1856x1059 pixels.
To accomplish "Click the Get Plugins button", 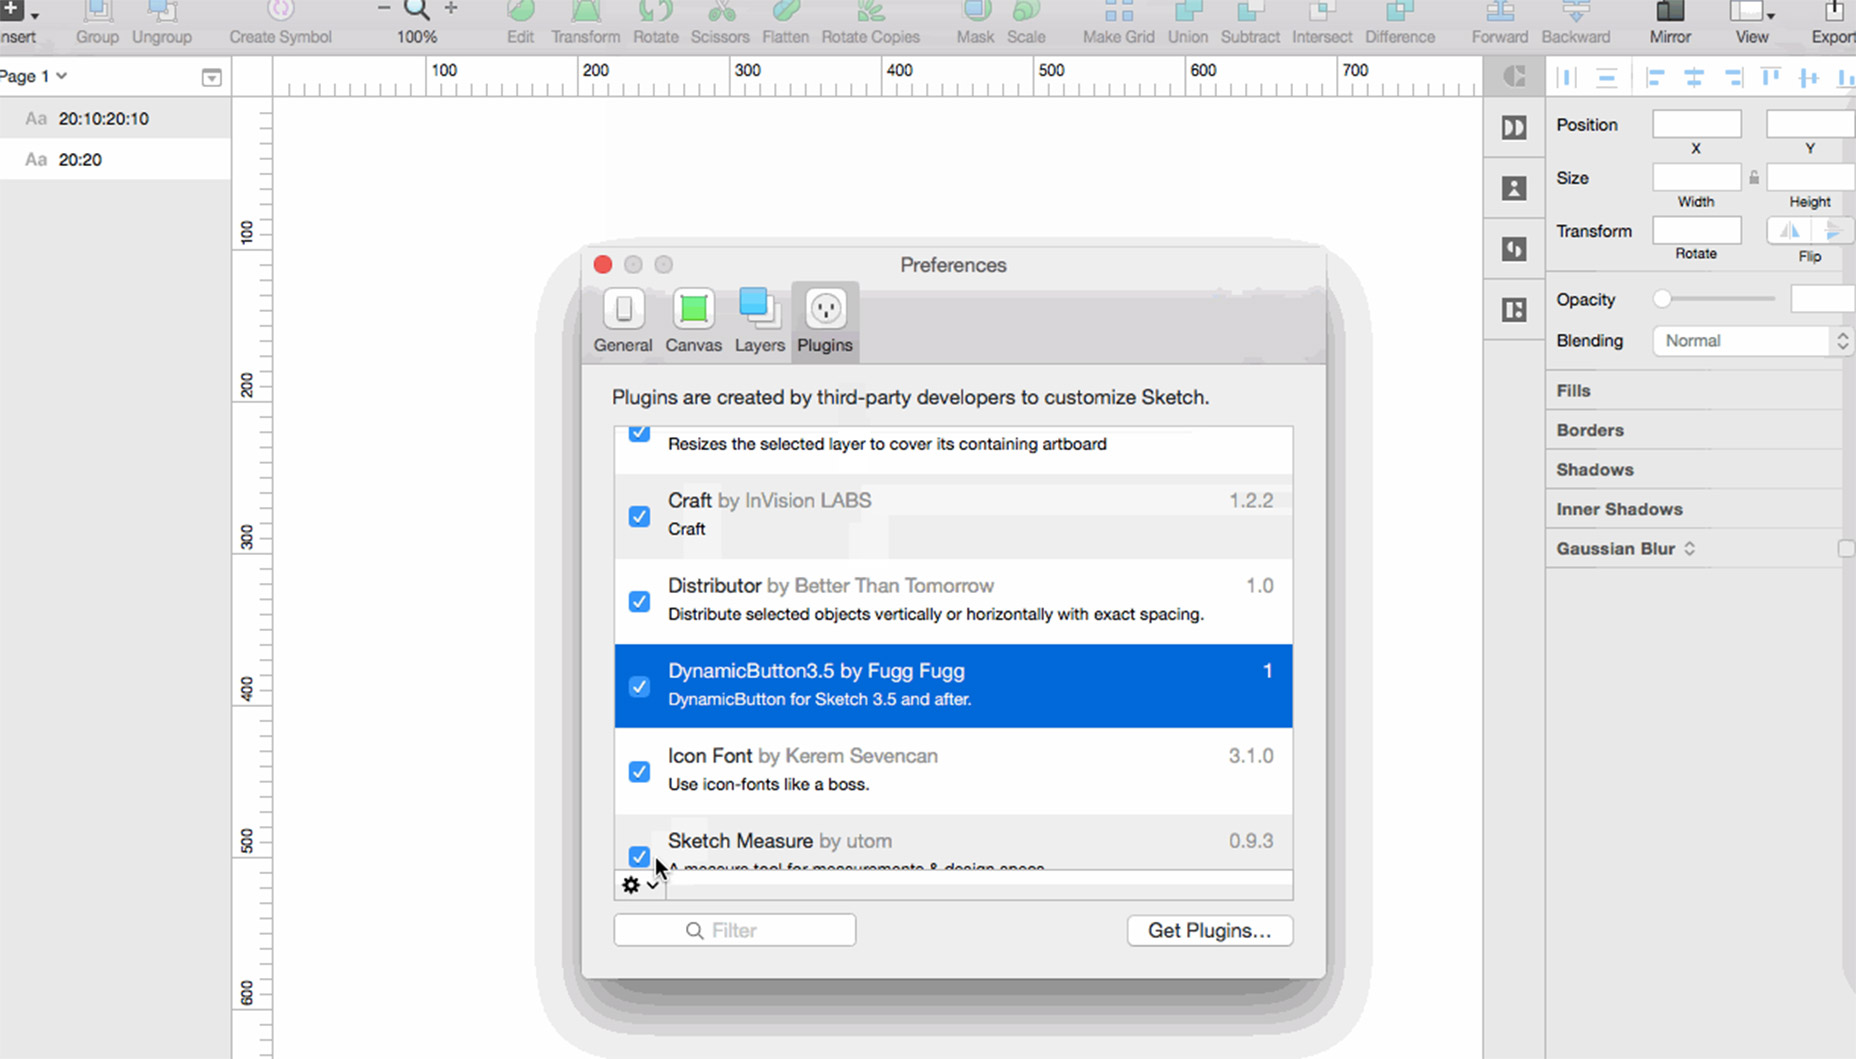I will click(x=1209, y=930).
